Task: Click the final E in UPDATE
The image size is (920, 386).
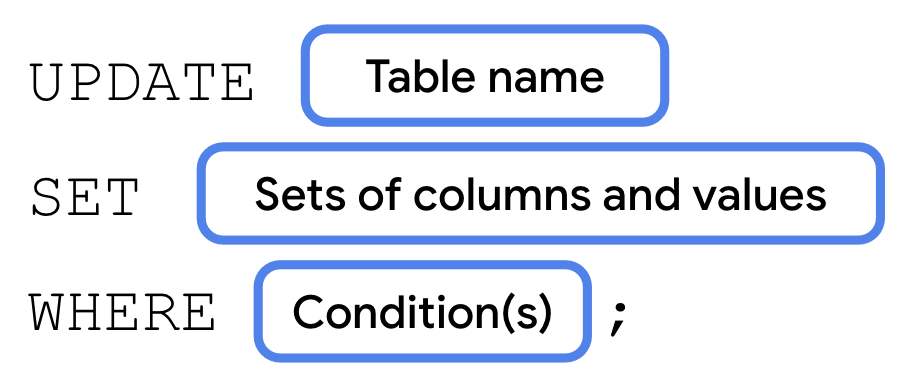Action: 236,82
